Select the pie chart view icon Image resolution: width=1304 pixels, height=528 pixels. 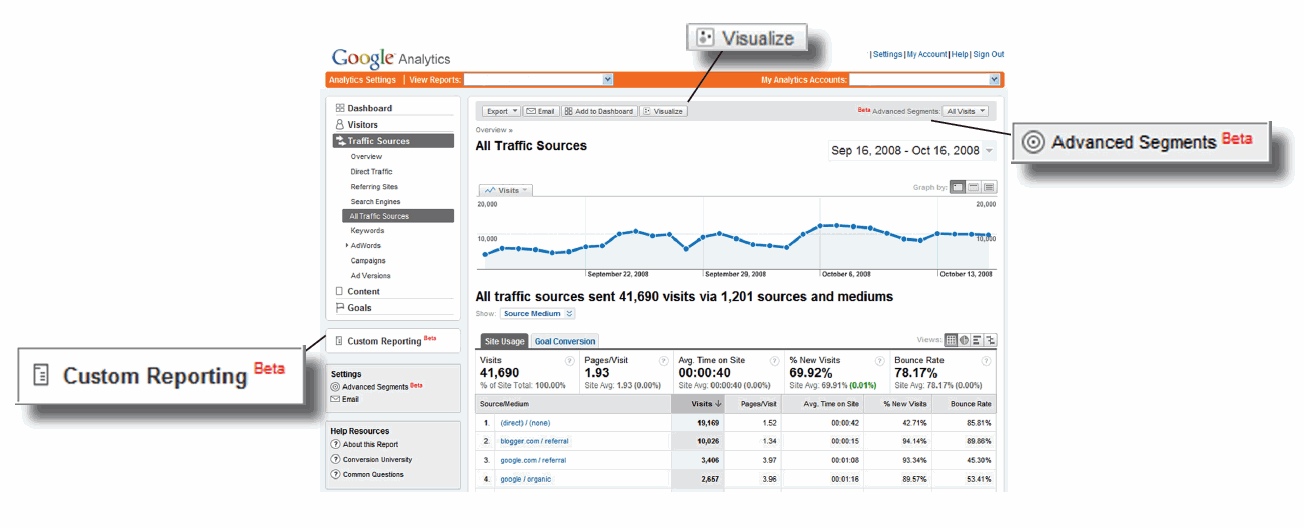[x=964, y=340]
